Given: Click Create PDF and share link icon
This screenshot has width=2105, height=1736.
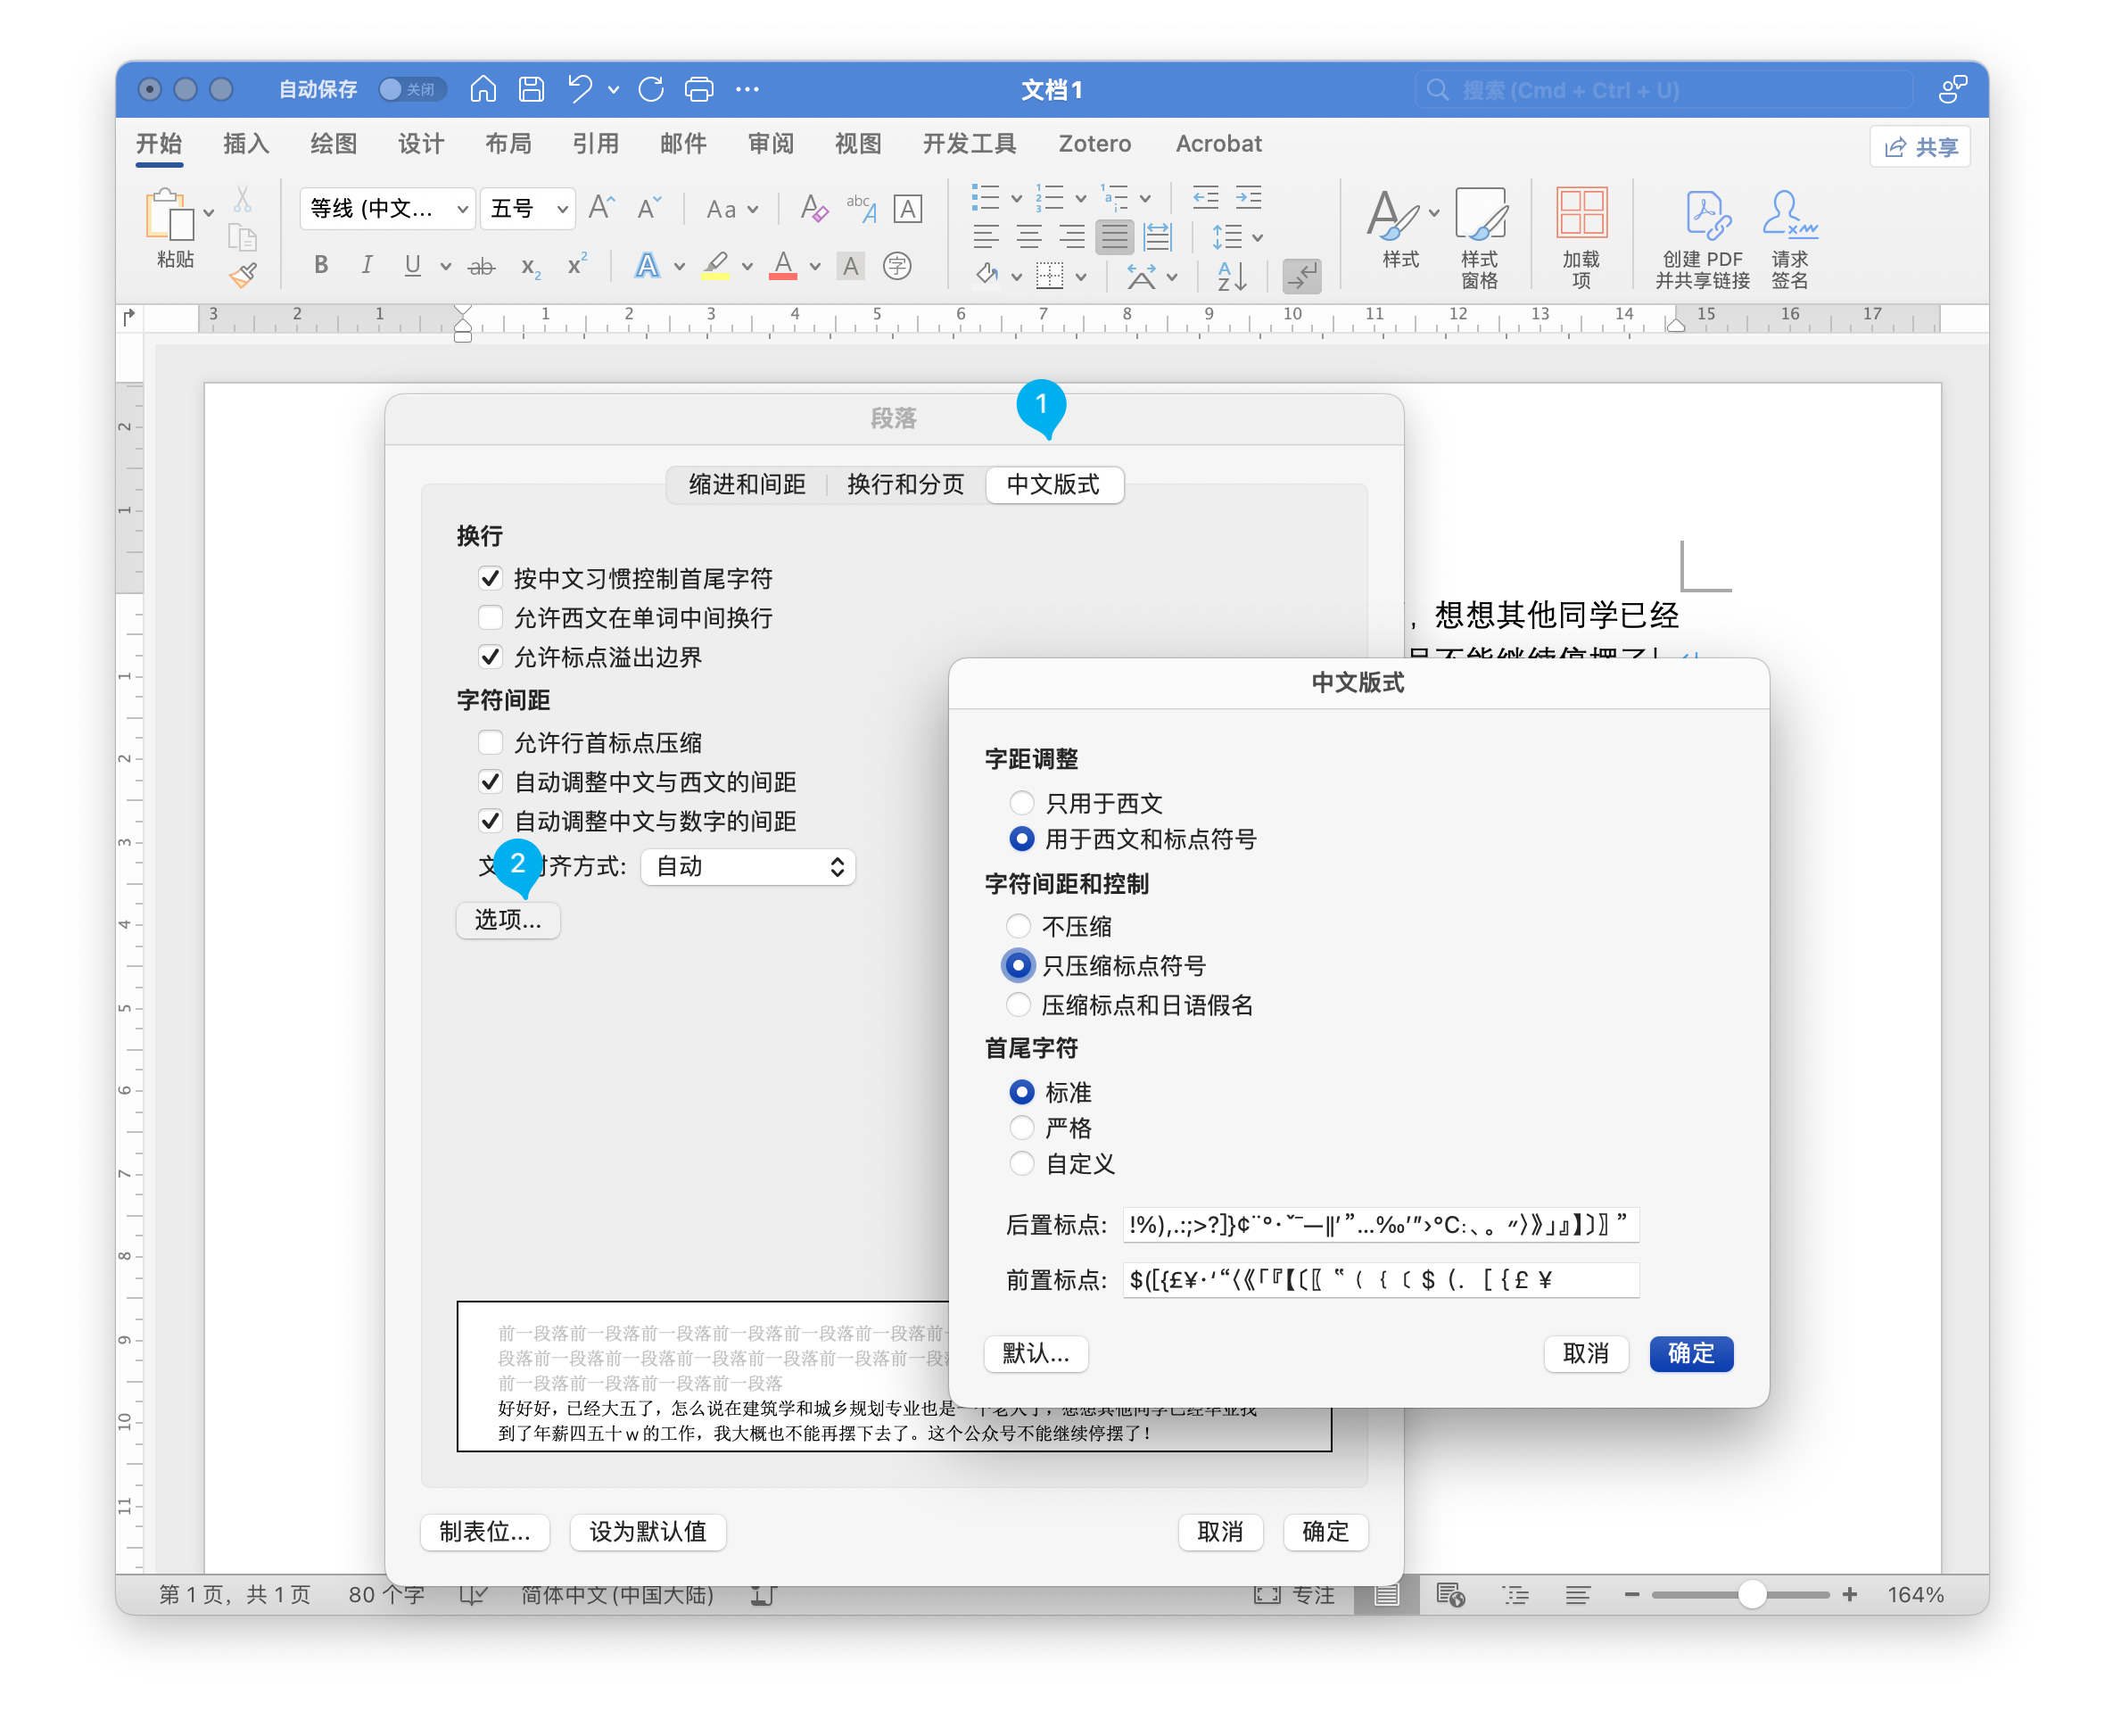Looking at the screenshot, I should coord(1702,240).
